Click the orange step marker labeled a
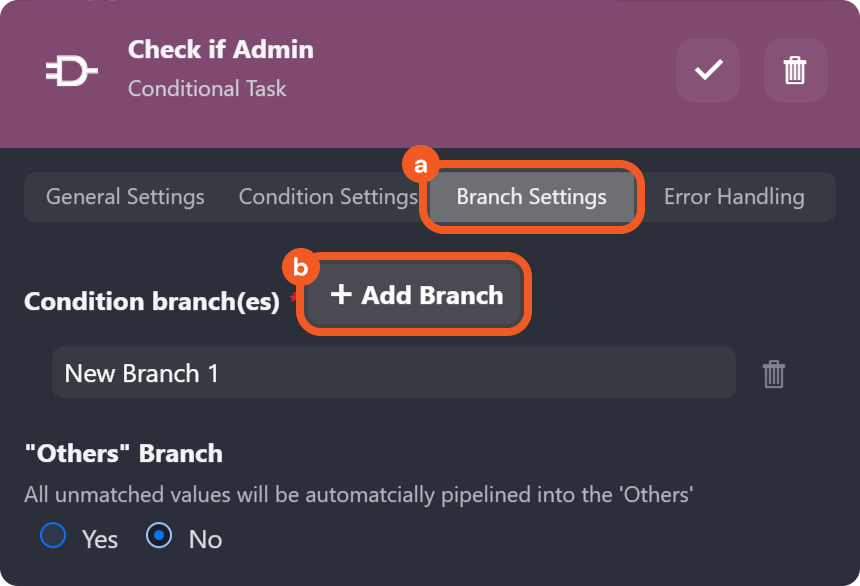Viewport: 860px width, 586px height. (421, 164)
